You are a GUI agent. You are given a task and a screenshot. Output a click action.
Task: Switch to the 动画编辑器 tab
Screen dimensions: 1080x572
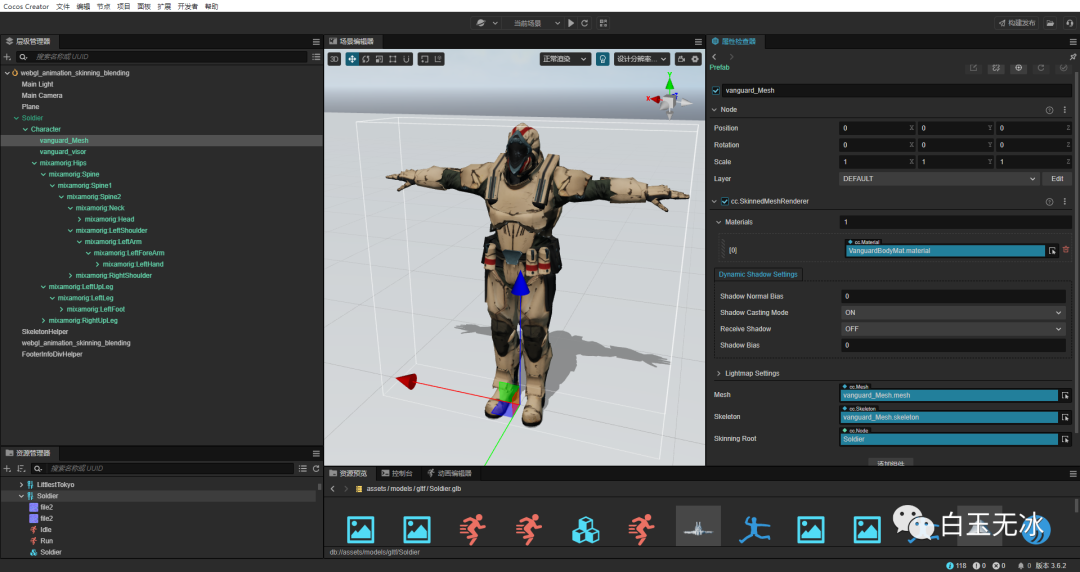(449, 473)
